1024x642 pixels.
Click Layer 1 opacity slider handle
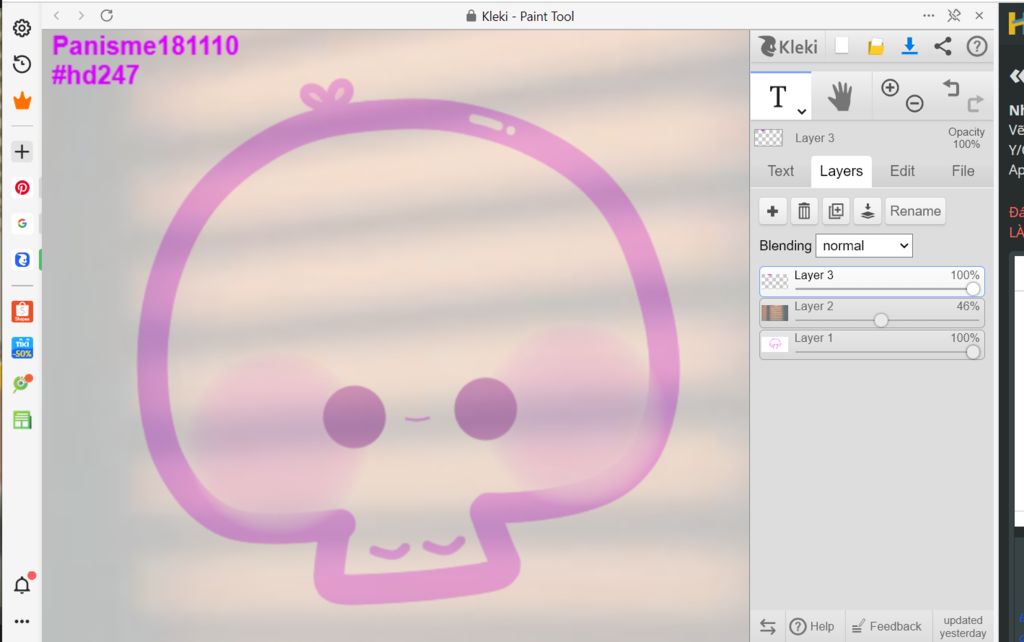click(972, 352)
